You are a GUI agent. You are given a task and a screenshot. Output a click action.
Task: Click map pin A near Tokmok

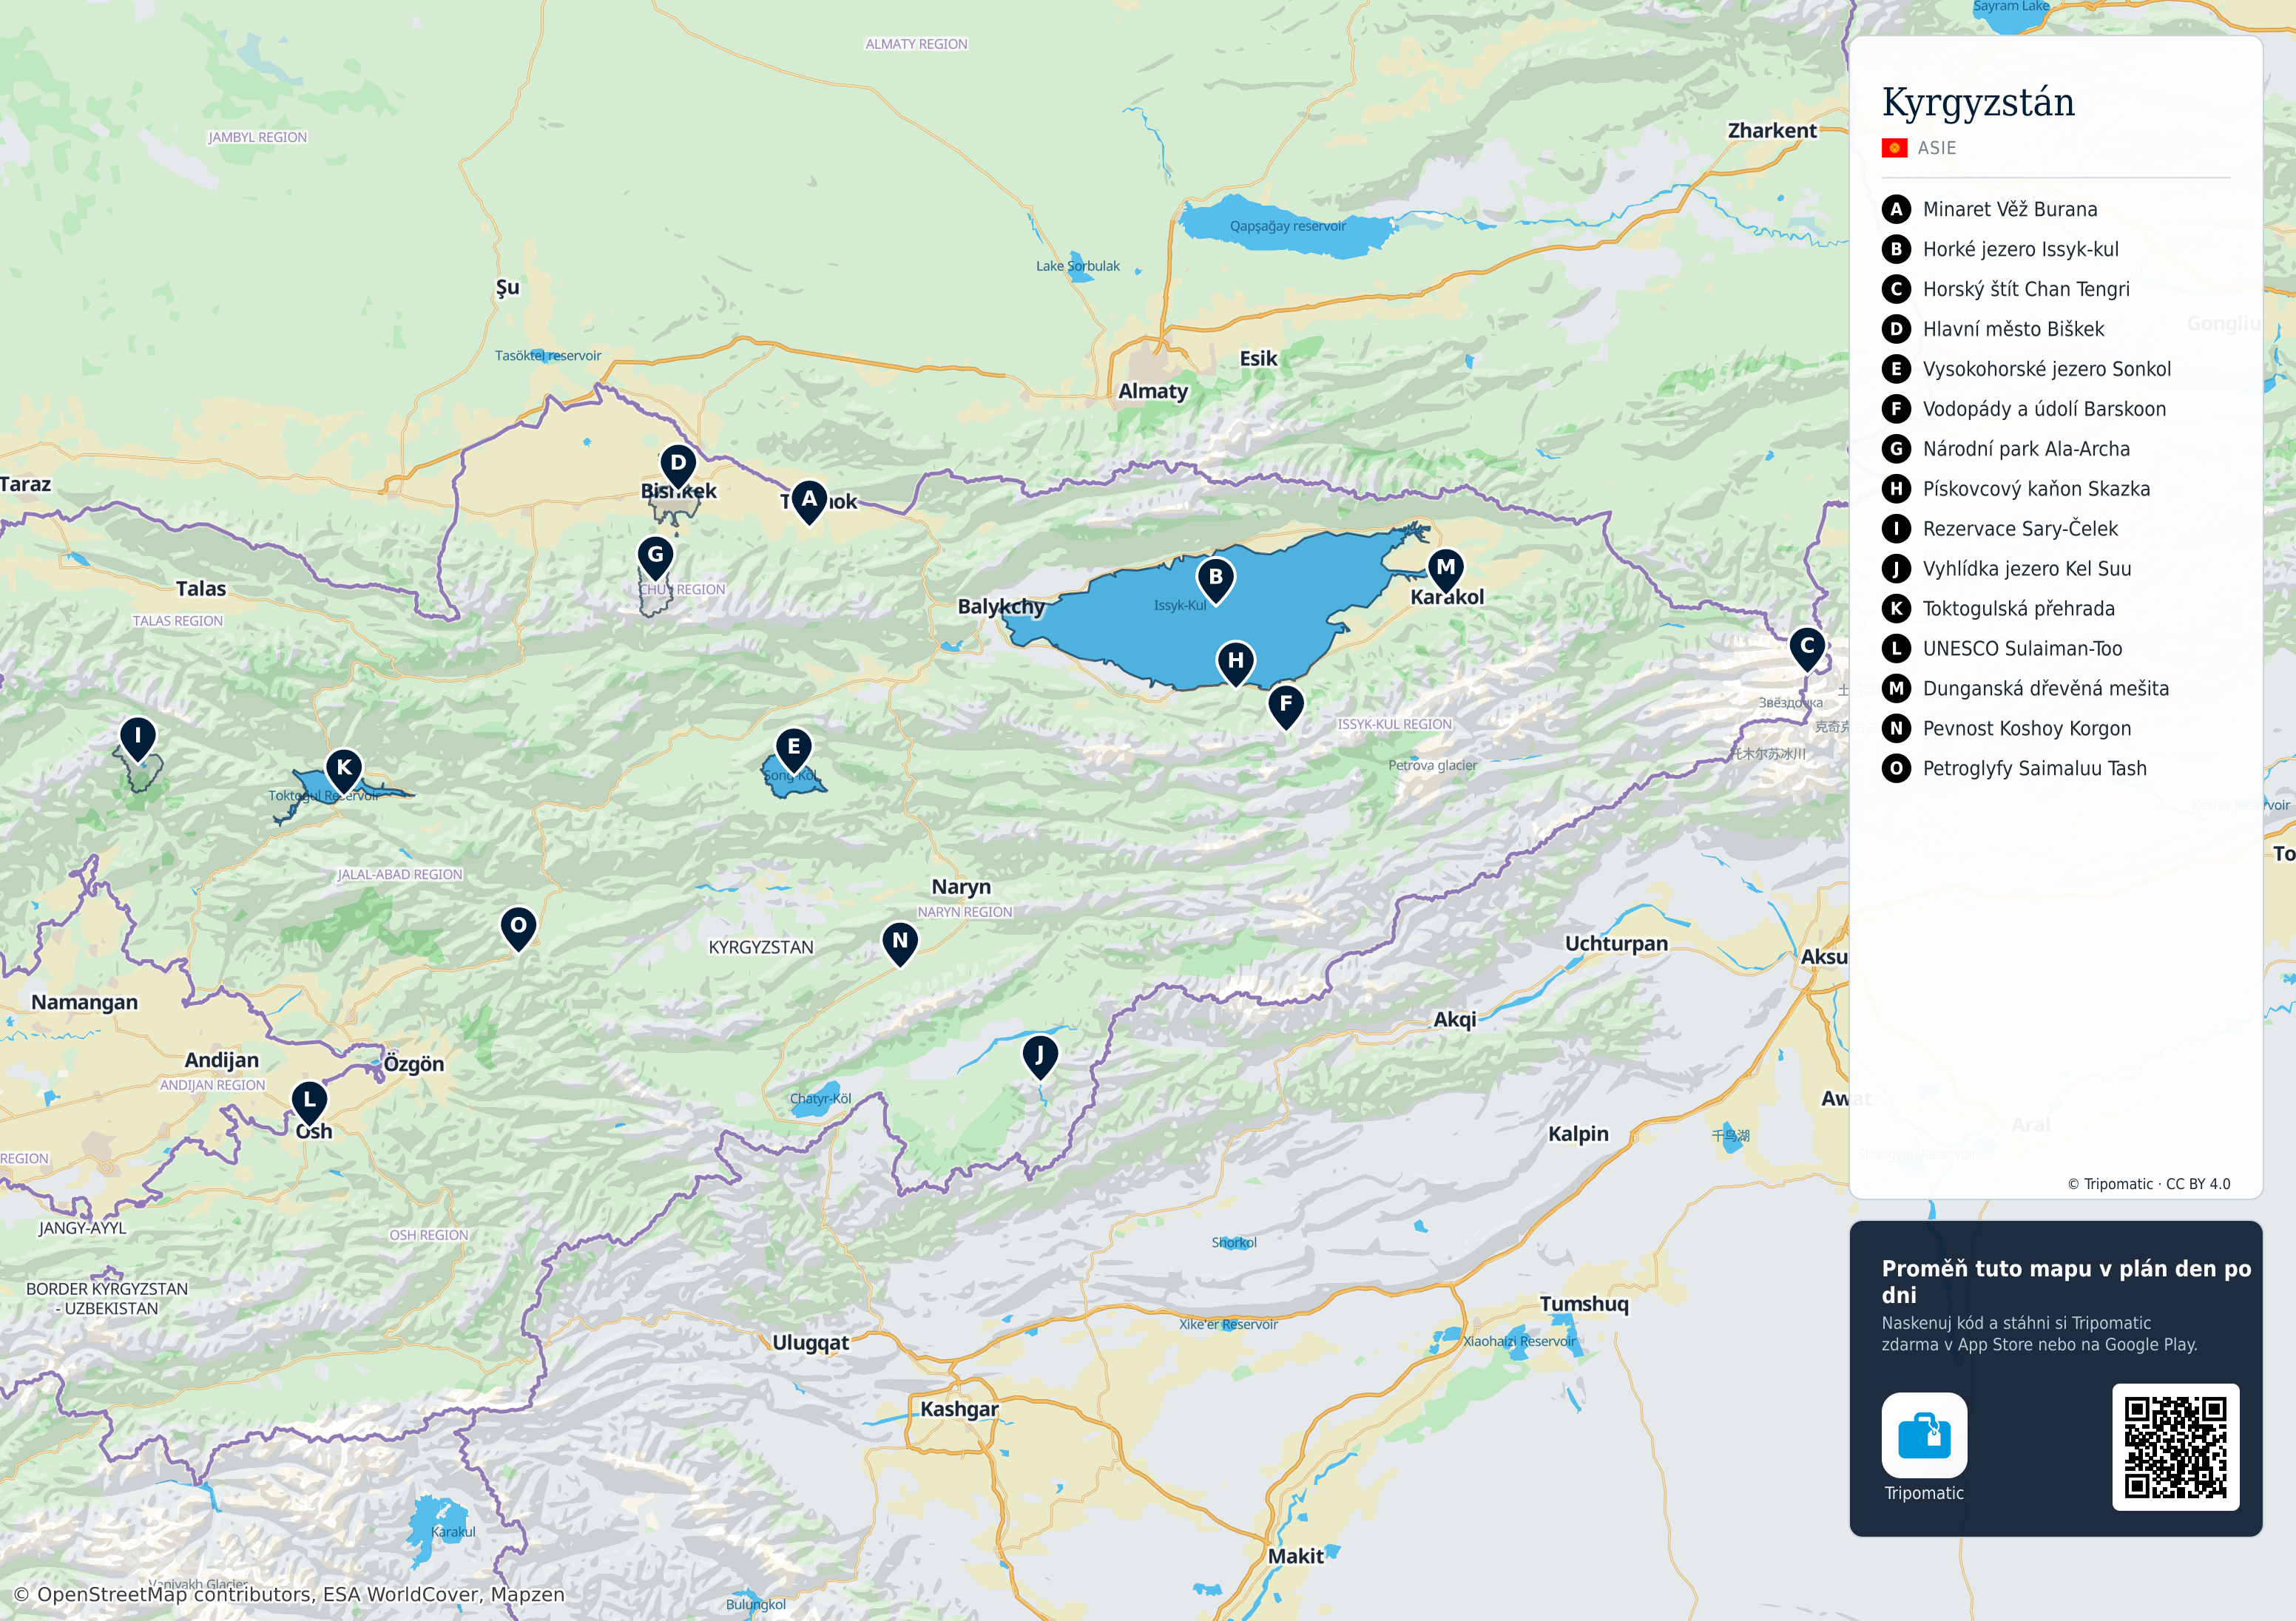tap(809, 501)
